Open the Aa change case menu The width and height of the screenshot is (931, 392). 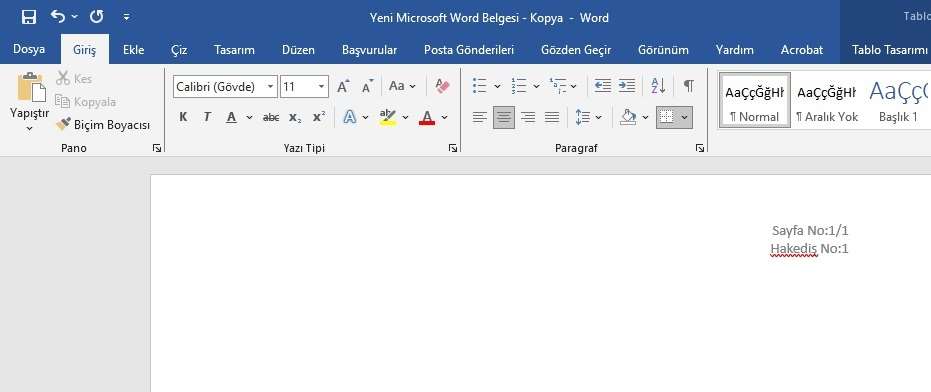point(402,86)
